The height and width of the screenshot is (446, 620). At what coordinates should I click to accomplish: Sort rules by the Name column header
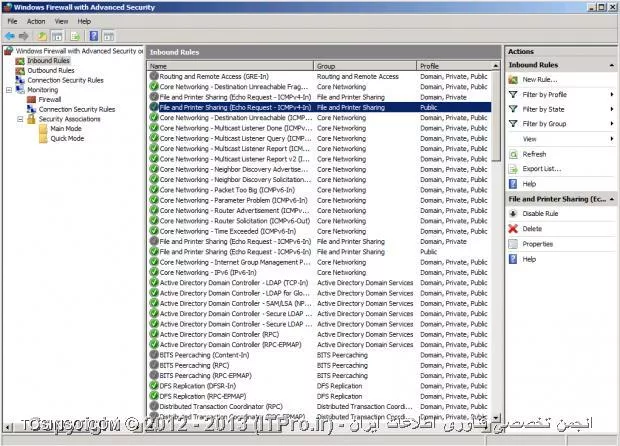pos(231,66)
